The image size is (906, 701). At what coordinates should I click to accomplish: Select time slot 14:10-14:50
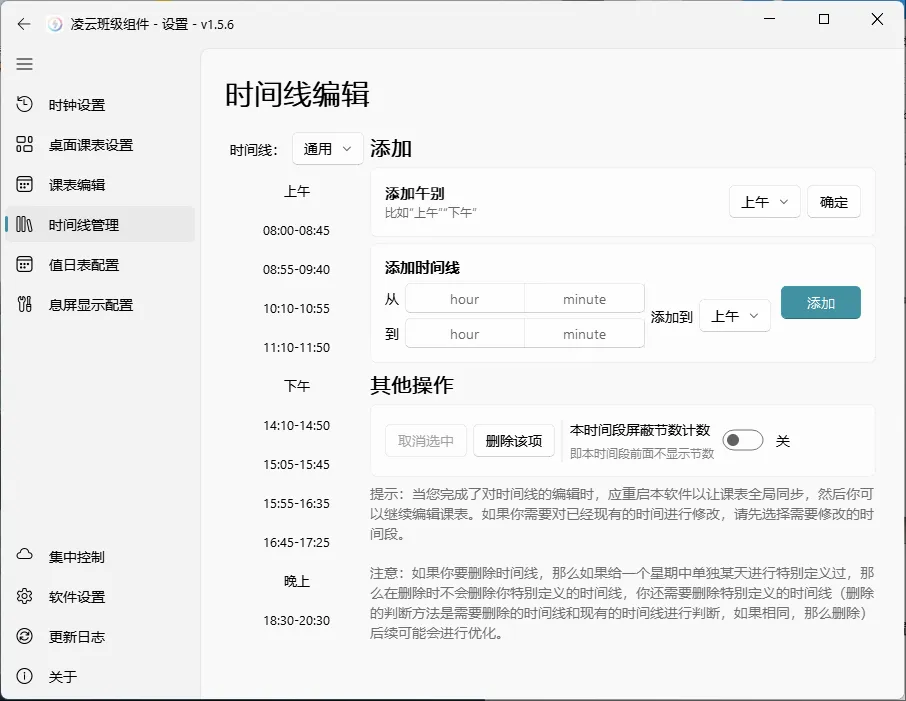pyautogui.click(x=296, y=425)
